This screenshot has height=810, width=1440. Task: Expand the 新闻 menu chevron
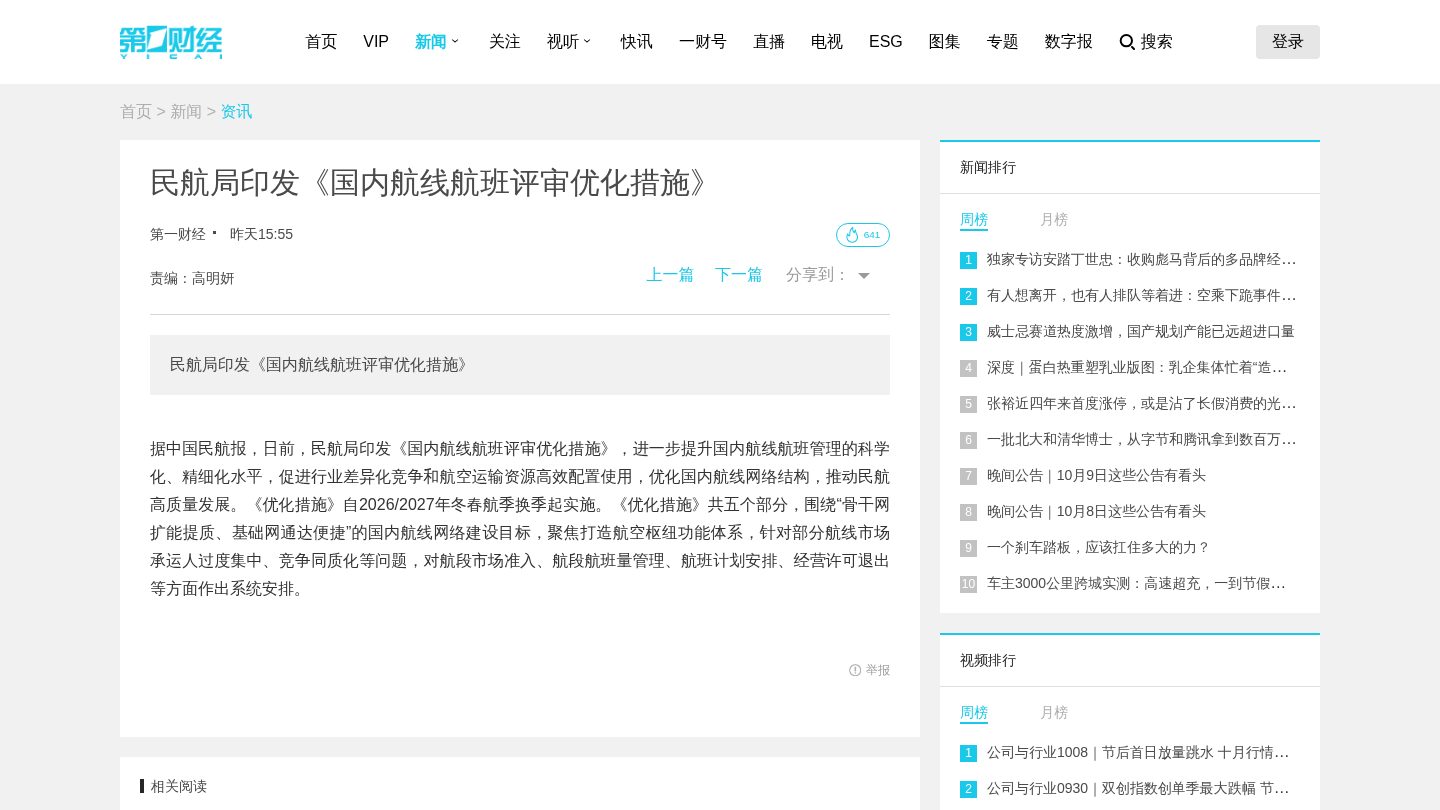(x=455, y=41)
